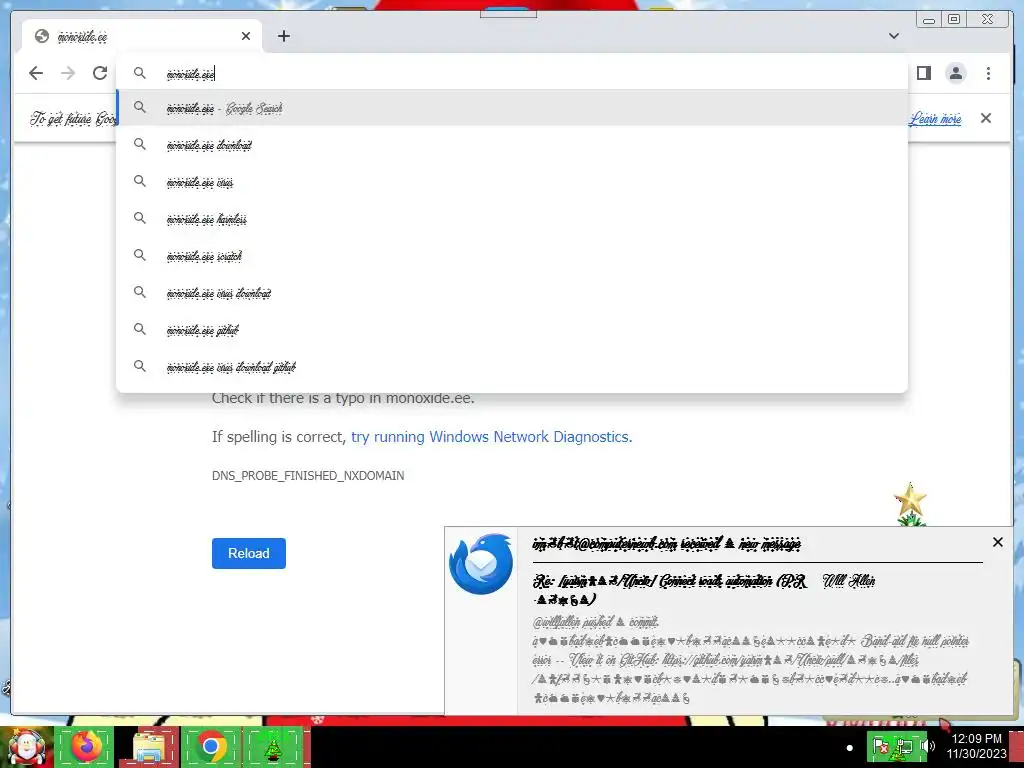Open Firefox from the taskbar
This screenshot has height=768, width=1024.
(86, 746)
